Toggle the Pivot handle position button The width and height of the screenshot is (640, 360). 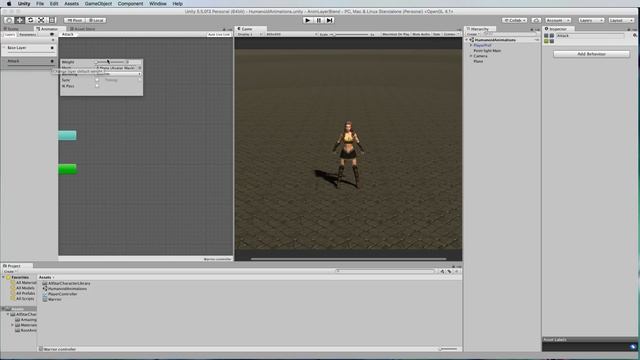[74, 20]
